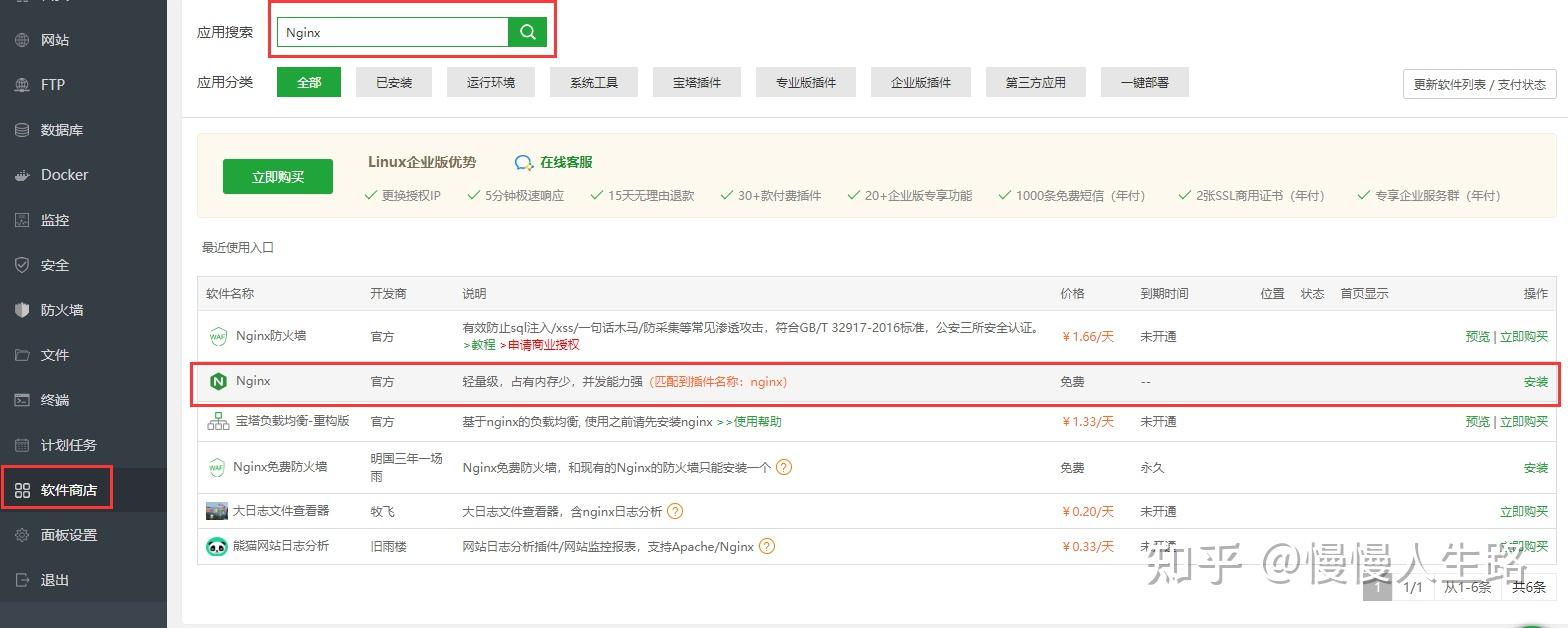The height and width of the screenshot is (628, 1568).
Task: Open Docker in the sidebar
Action: (x=64, y=175)
